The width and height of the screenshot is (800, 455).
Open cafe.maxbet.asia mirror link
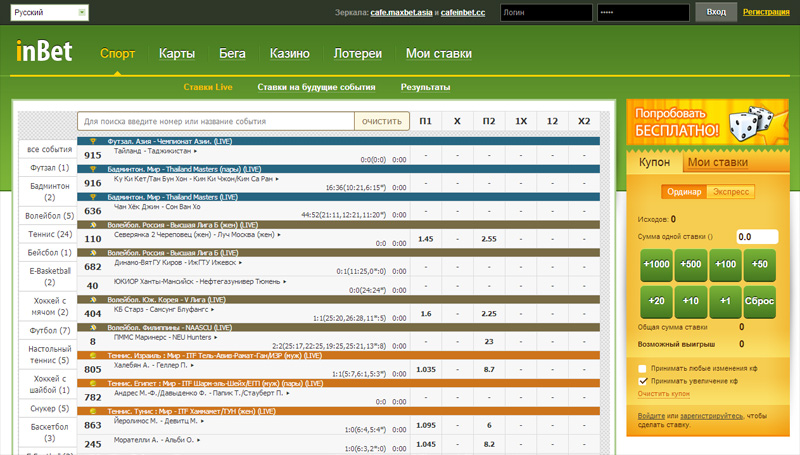[401, 12]
